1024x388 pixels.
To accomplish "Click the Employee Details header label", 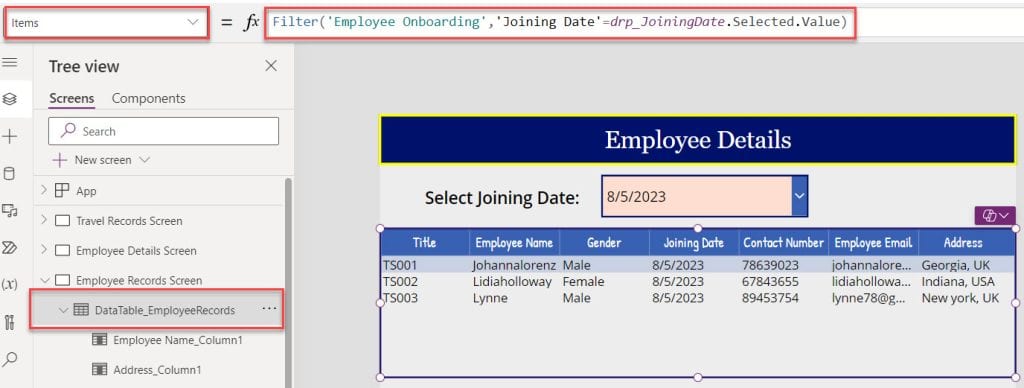I will point(697,140).
